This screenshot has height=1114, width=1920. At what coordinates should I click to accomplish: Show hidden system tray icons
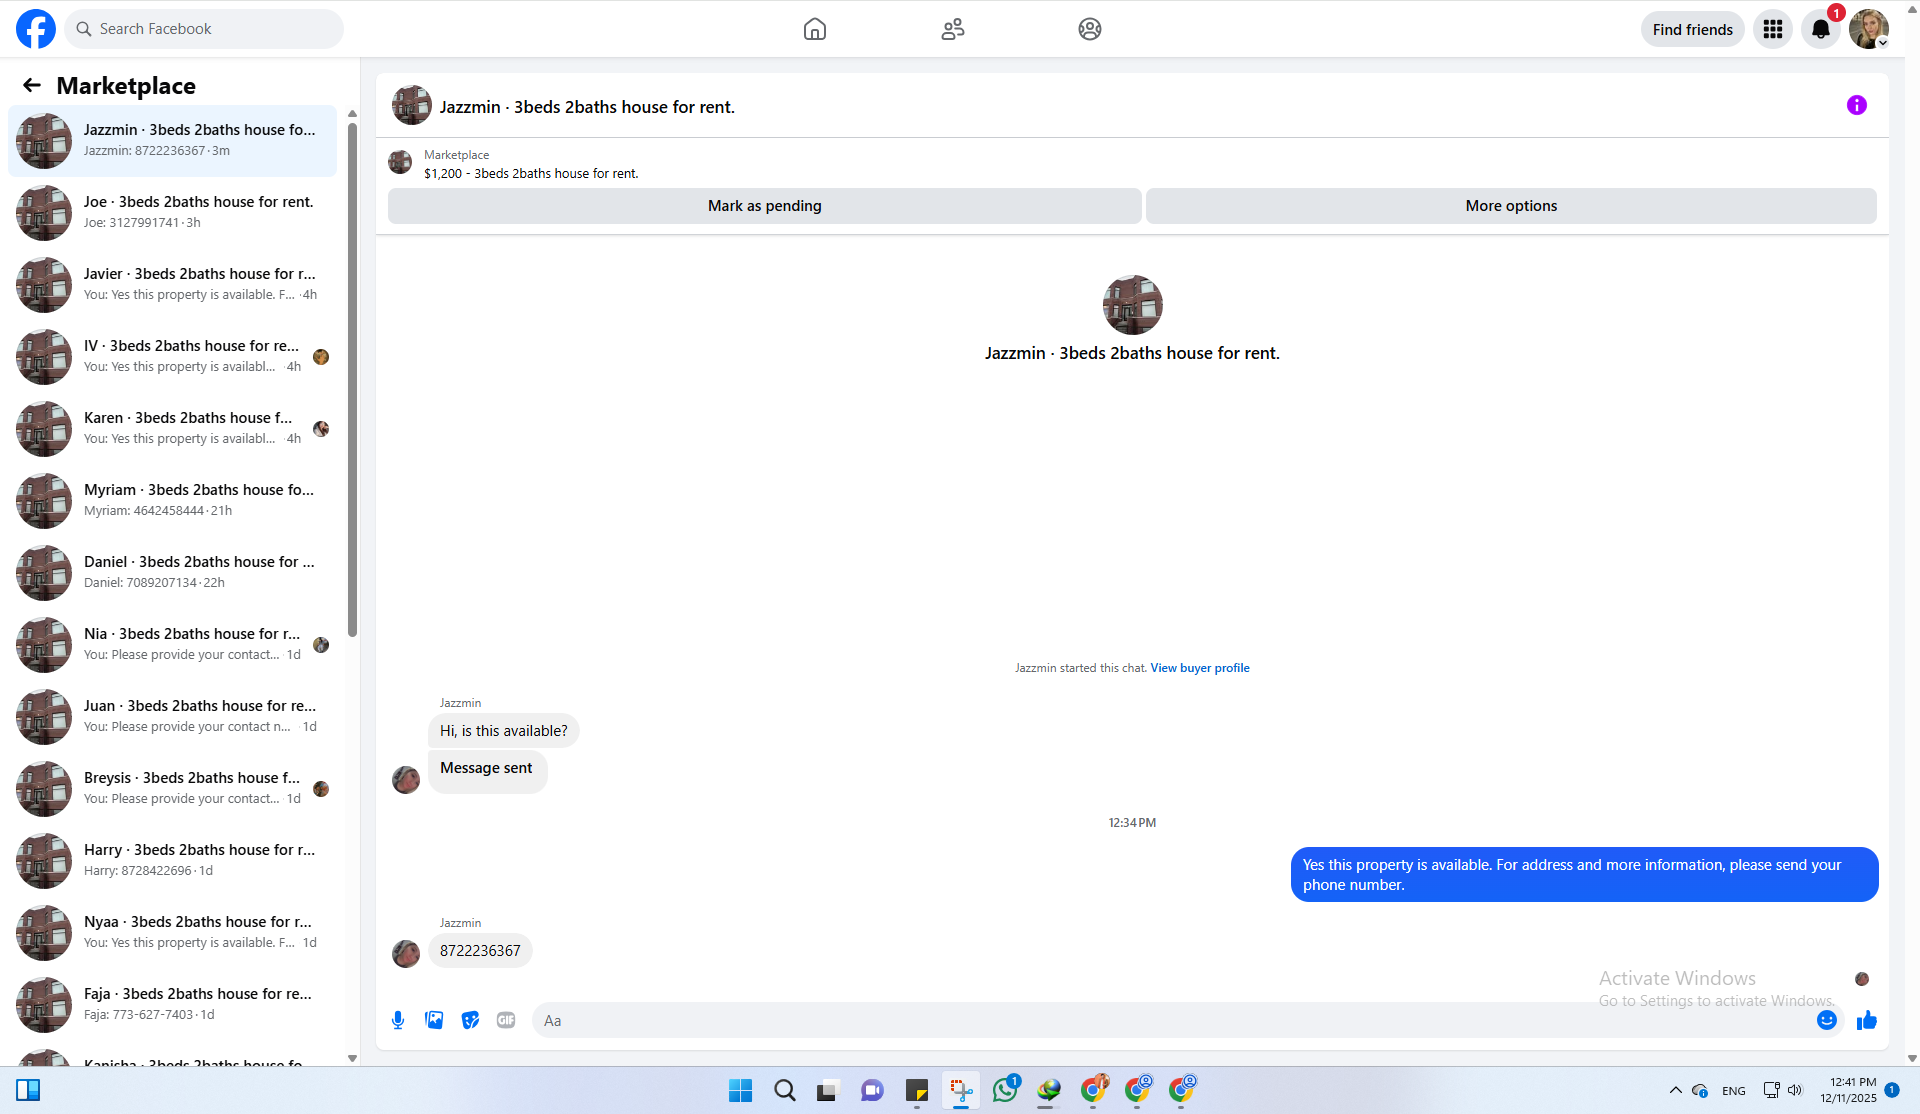(x=1675, y=1090)
